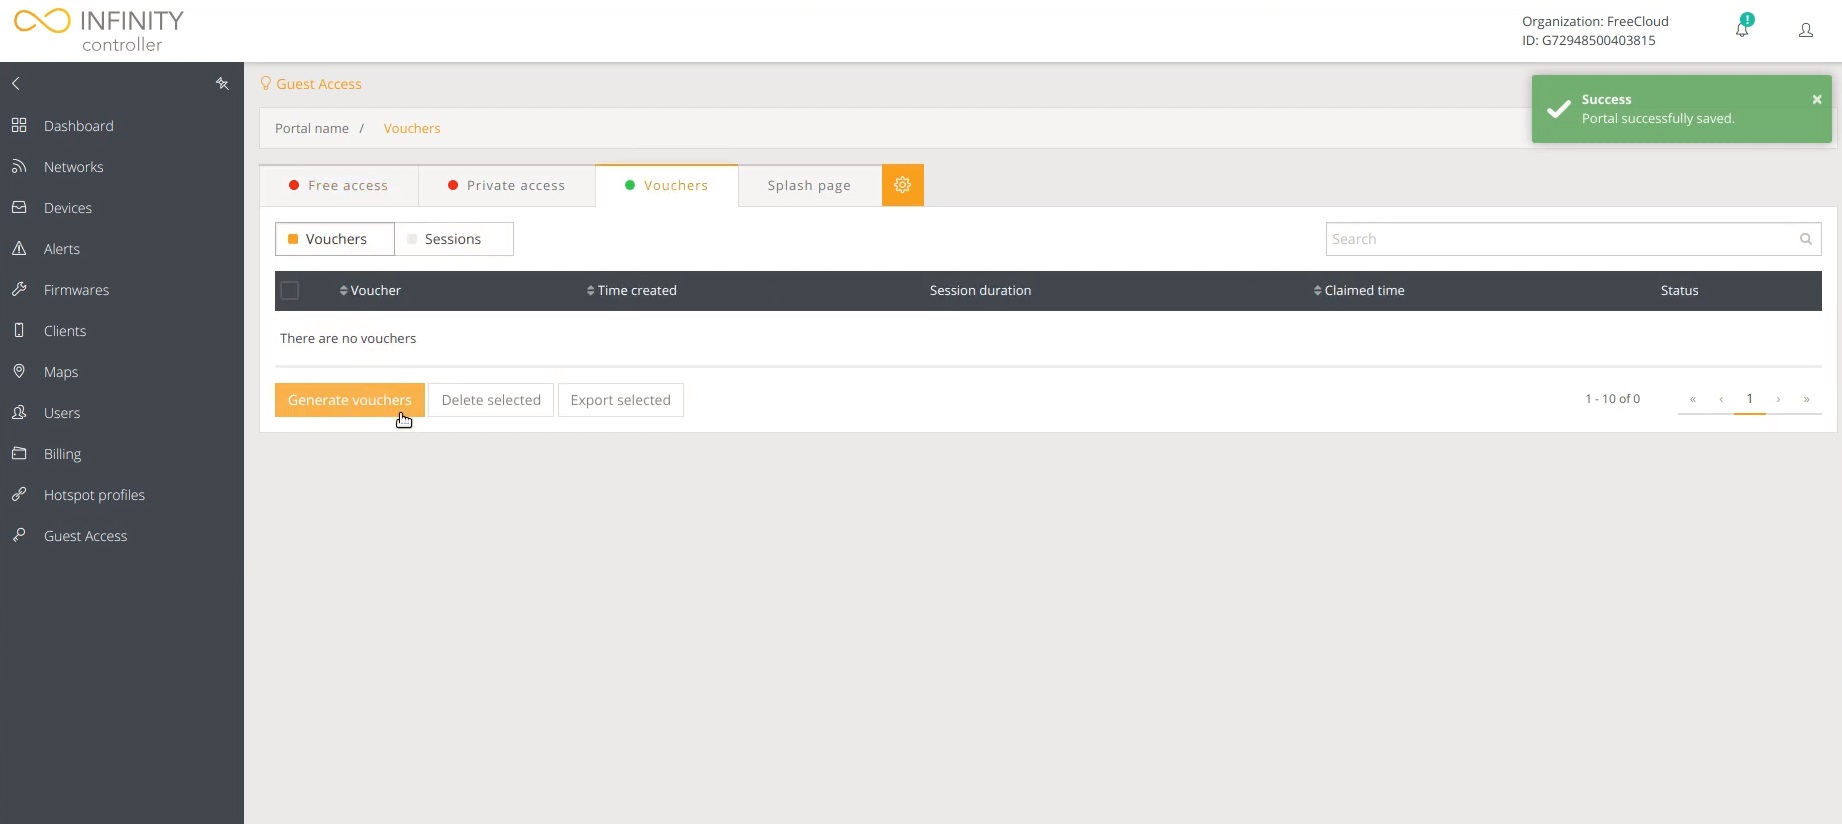The image size is (1842, 824).
Task: Click the Networks signal icon
Action: [19, 167]
